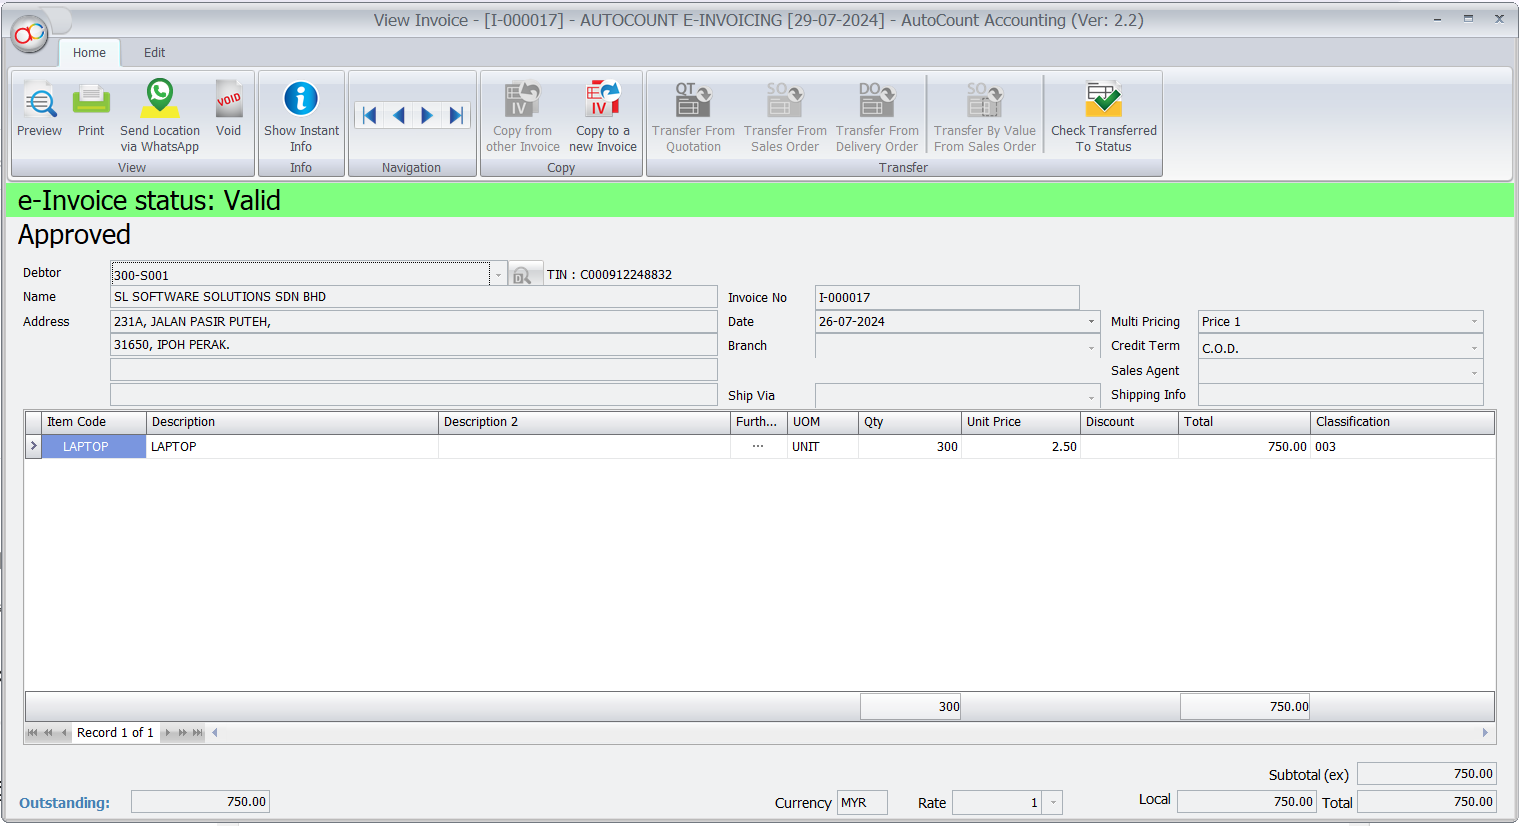Click the Further details ellipsis on LAPTOP row
Screen dimensions: 1519x826
click(757, 446)
